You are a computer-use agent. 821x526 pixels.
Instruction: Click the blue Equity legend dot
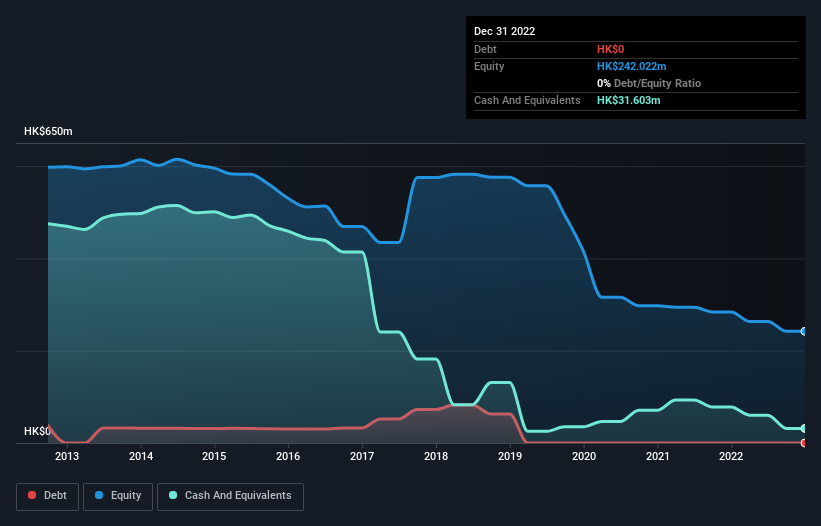98,495
